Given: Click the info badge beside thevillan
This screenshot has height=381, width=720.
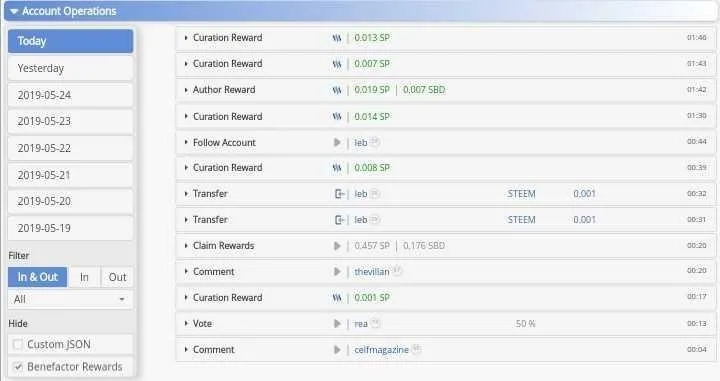Looking at the screenshot, I should coord(398,271).
